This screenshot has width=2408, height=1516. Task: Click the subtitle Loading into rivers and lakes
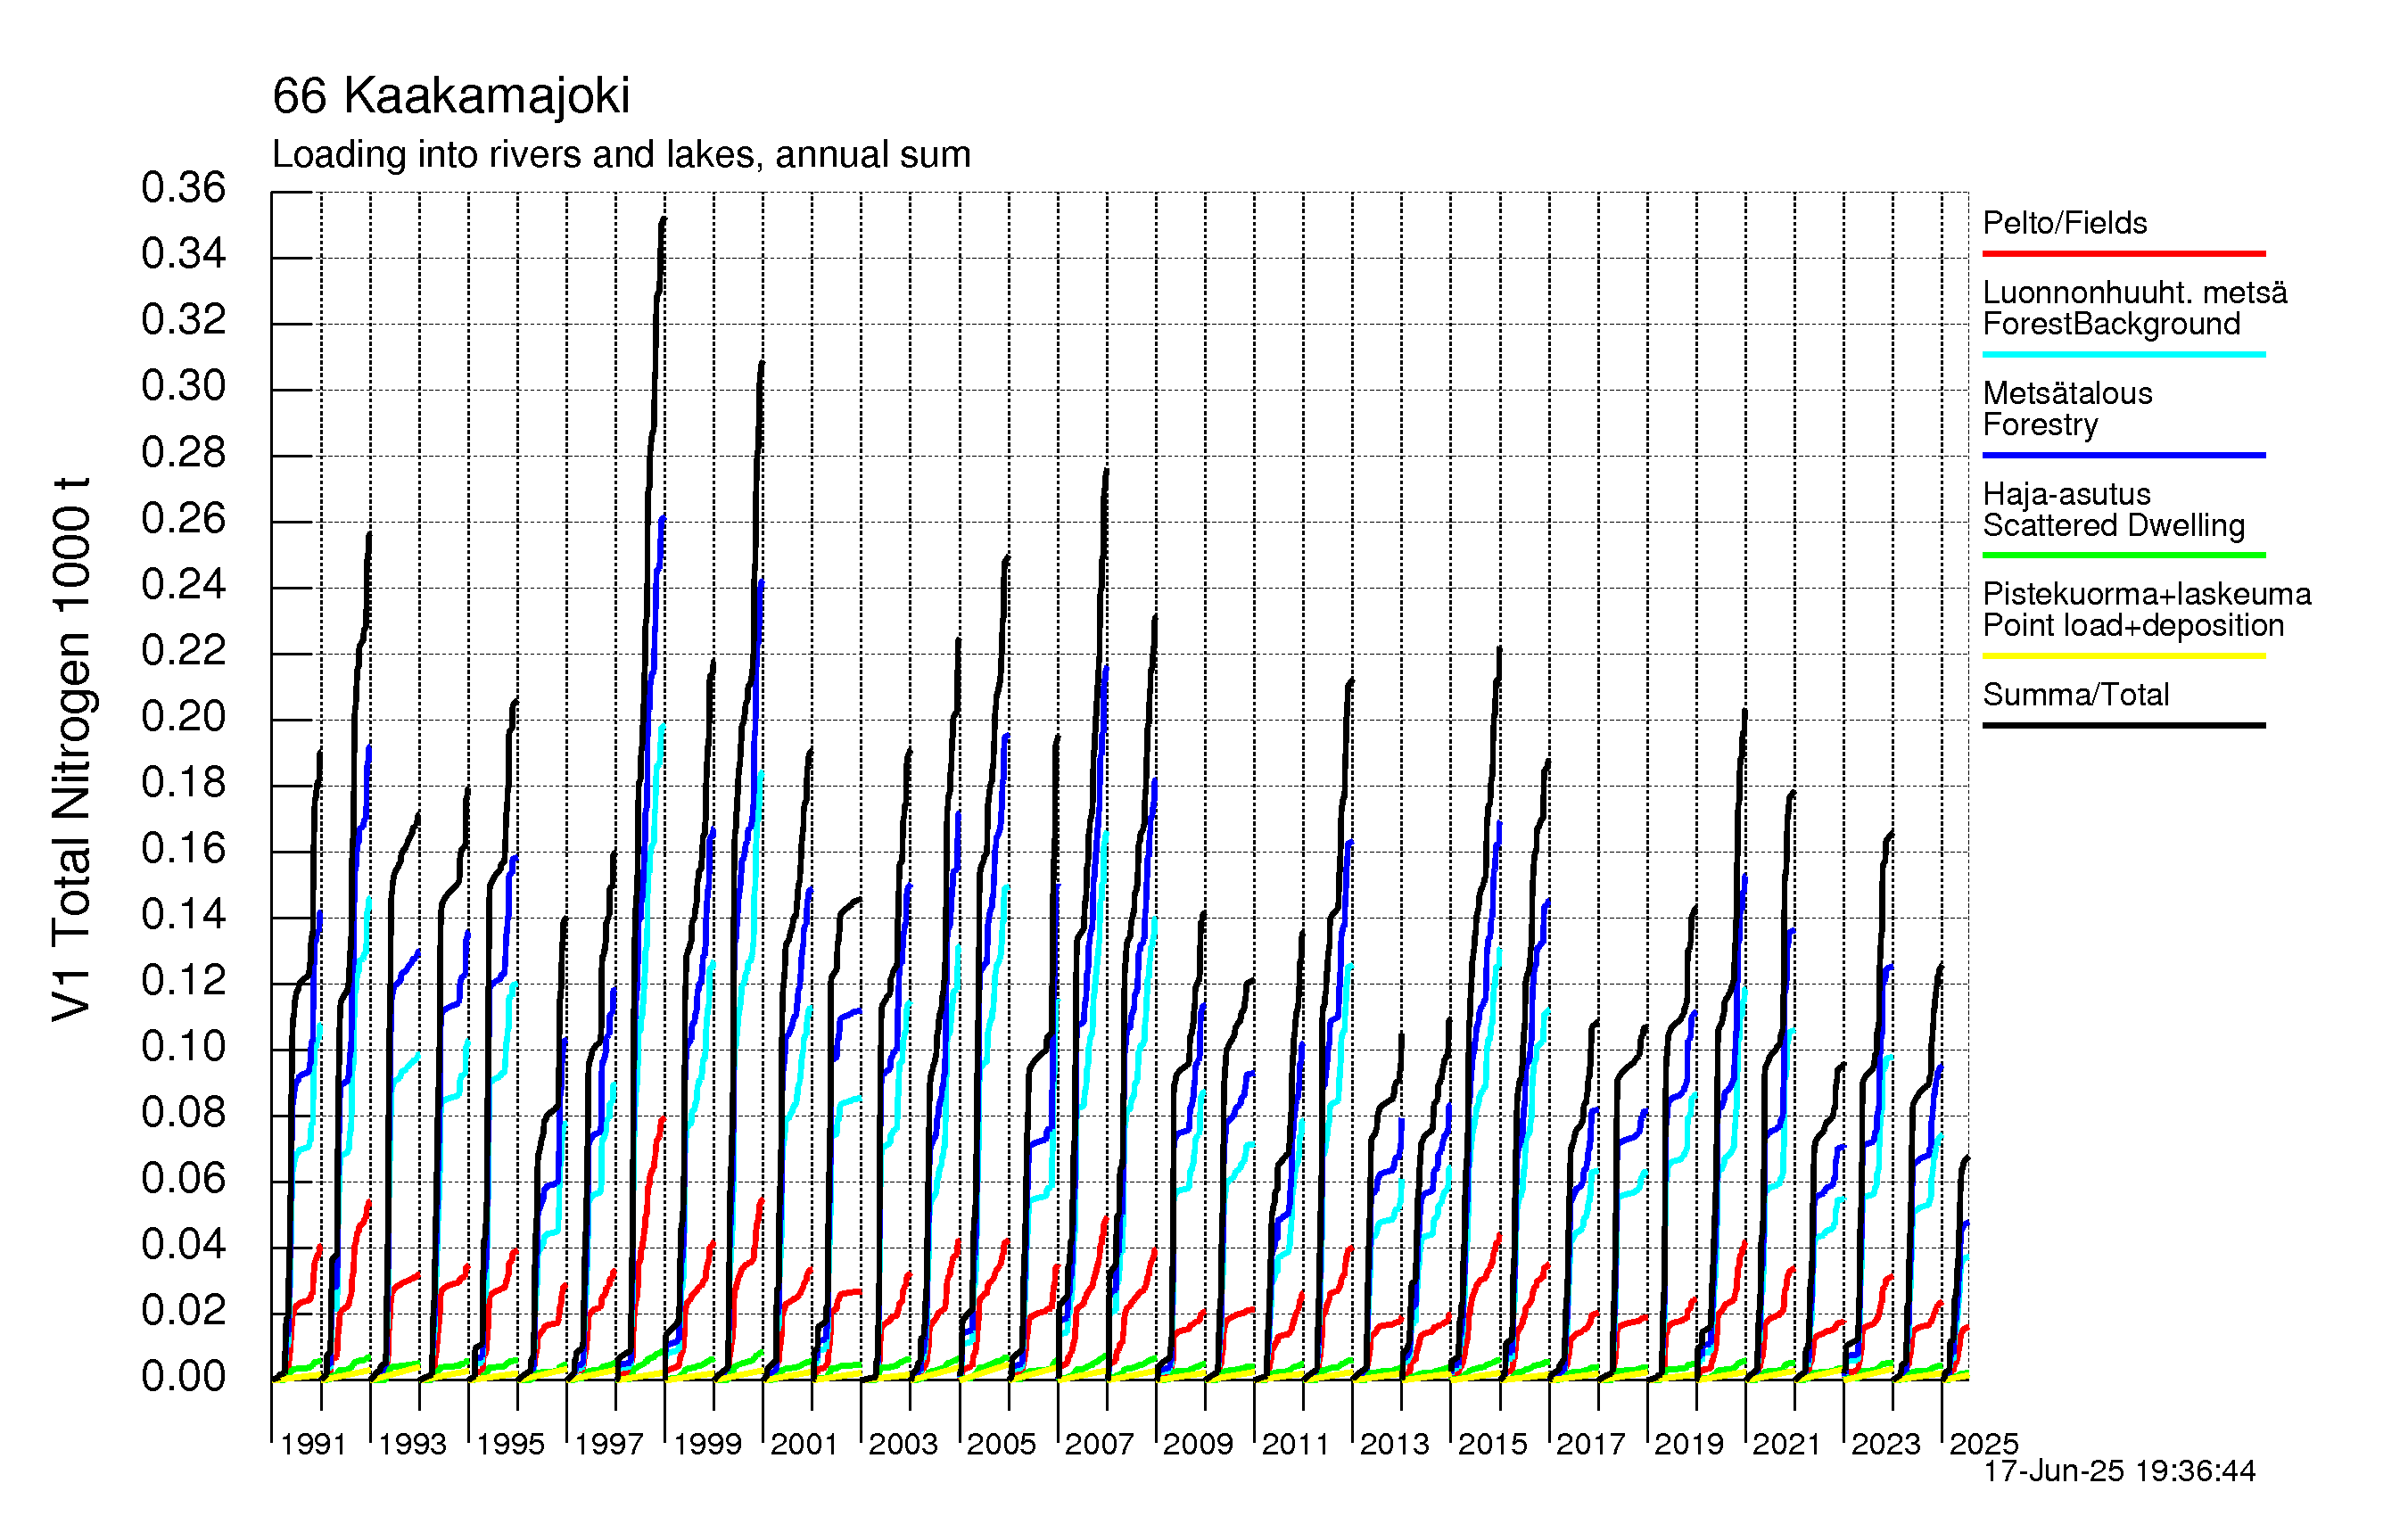(621, 155)
